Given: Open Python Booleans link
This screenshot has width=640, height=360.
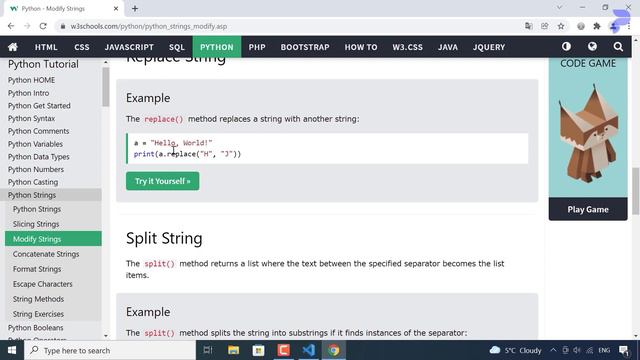Looking at the screenshot, I should (x=36, y=328).
